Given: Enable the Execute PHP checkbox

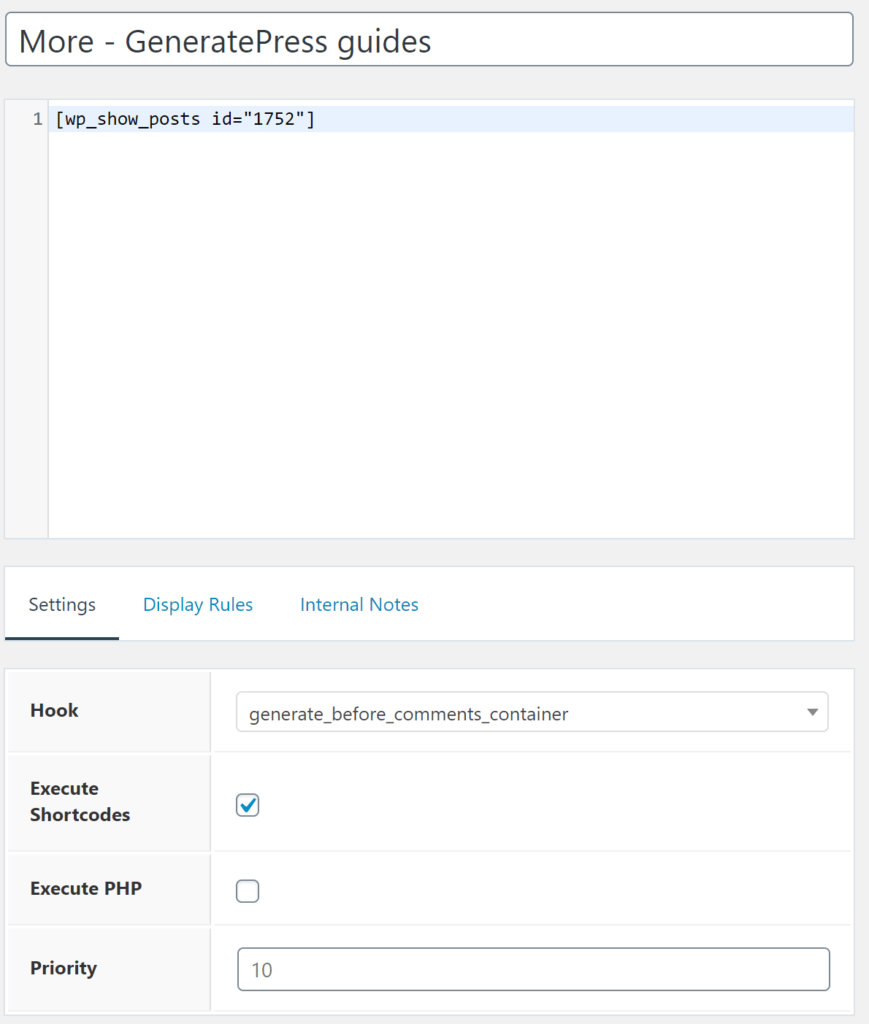Looking at the screenshot, I should [247, 891].
